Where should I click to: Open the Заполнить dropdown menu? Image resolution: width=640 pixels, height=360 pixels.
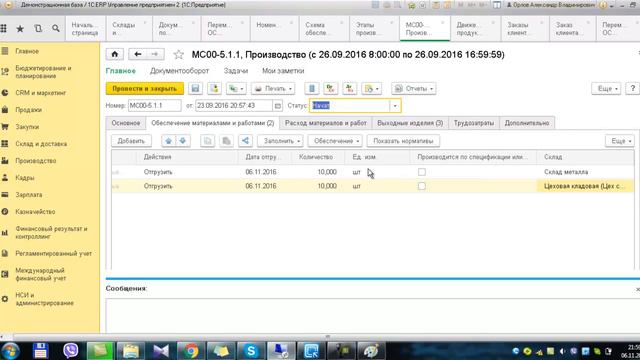coord(280,141)
